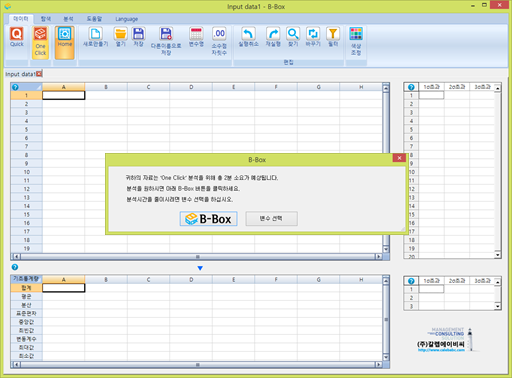Open a file using the folder icon
The width and height of the screenshot is (512, 378).
click(x=120, y=37)
